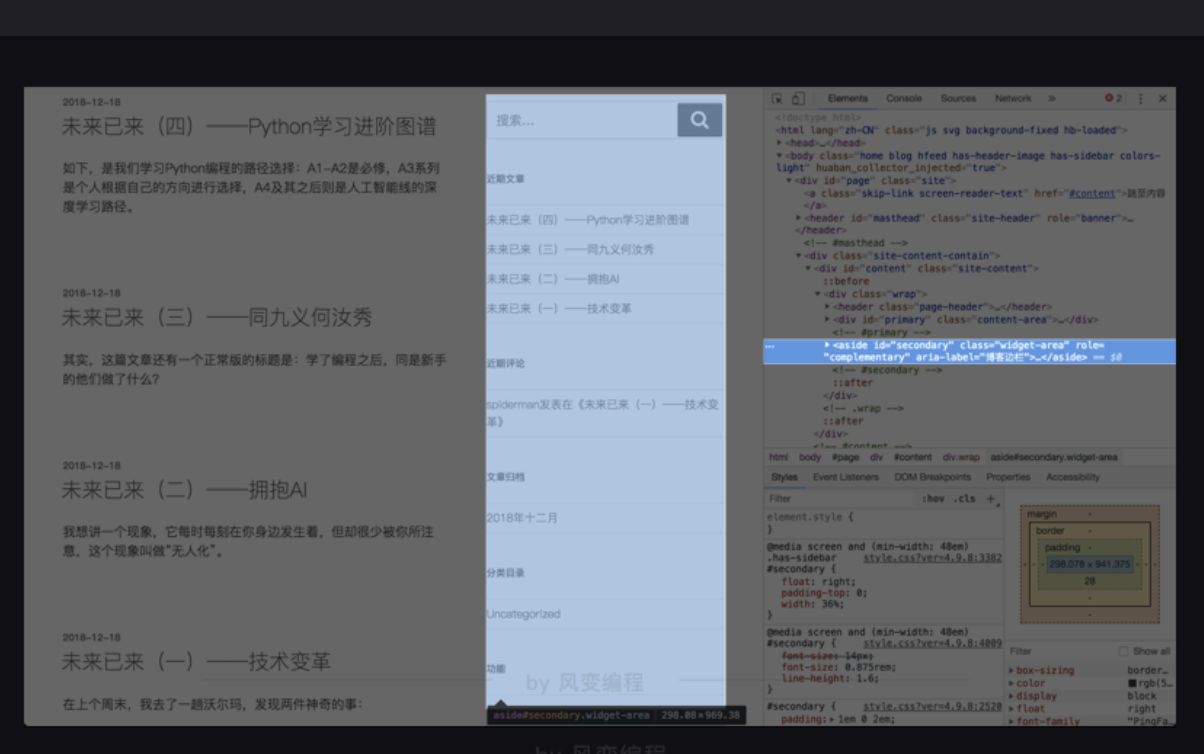
Task: Expand the font-family computed property
Action: point(1011,720)
